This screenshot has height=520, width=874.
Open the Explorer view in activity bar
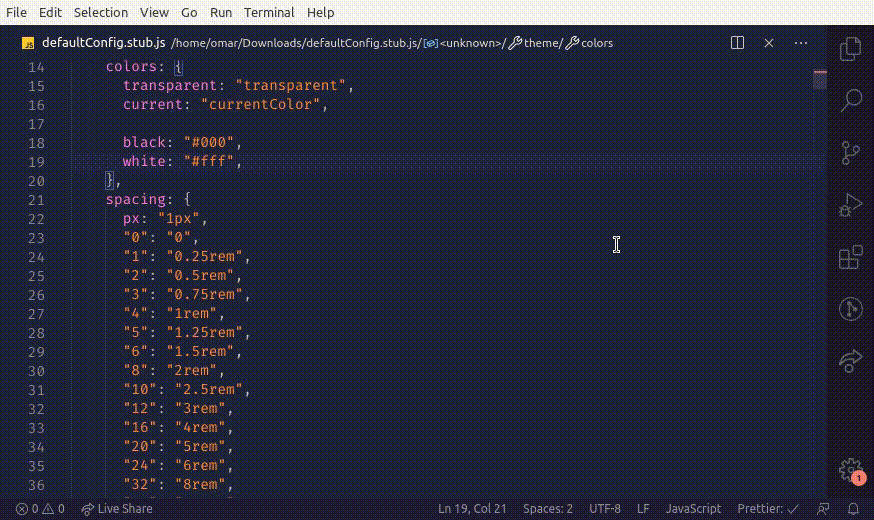click(x=850, y=48)
